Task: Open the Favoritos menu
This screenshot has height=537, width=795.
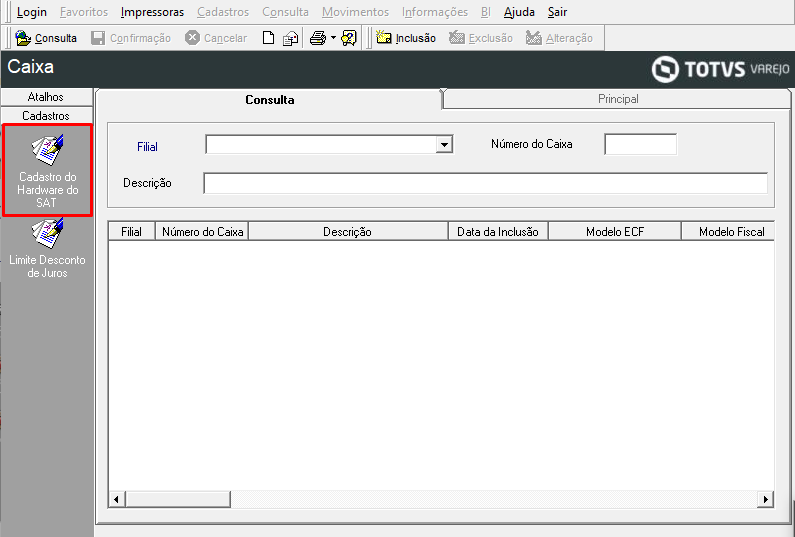Action: (x=84, y=12)
